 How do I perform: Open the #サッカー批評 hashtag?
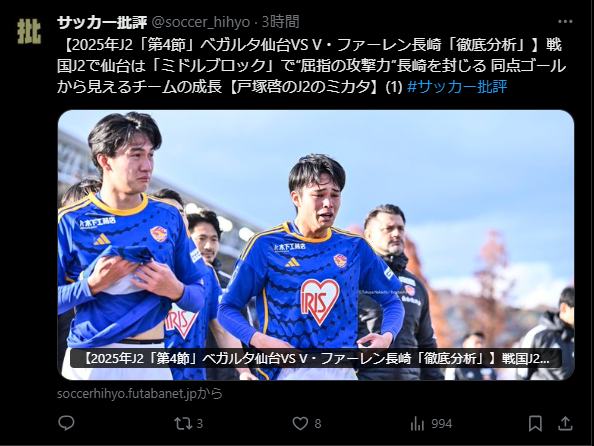[x=457, y=87]
